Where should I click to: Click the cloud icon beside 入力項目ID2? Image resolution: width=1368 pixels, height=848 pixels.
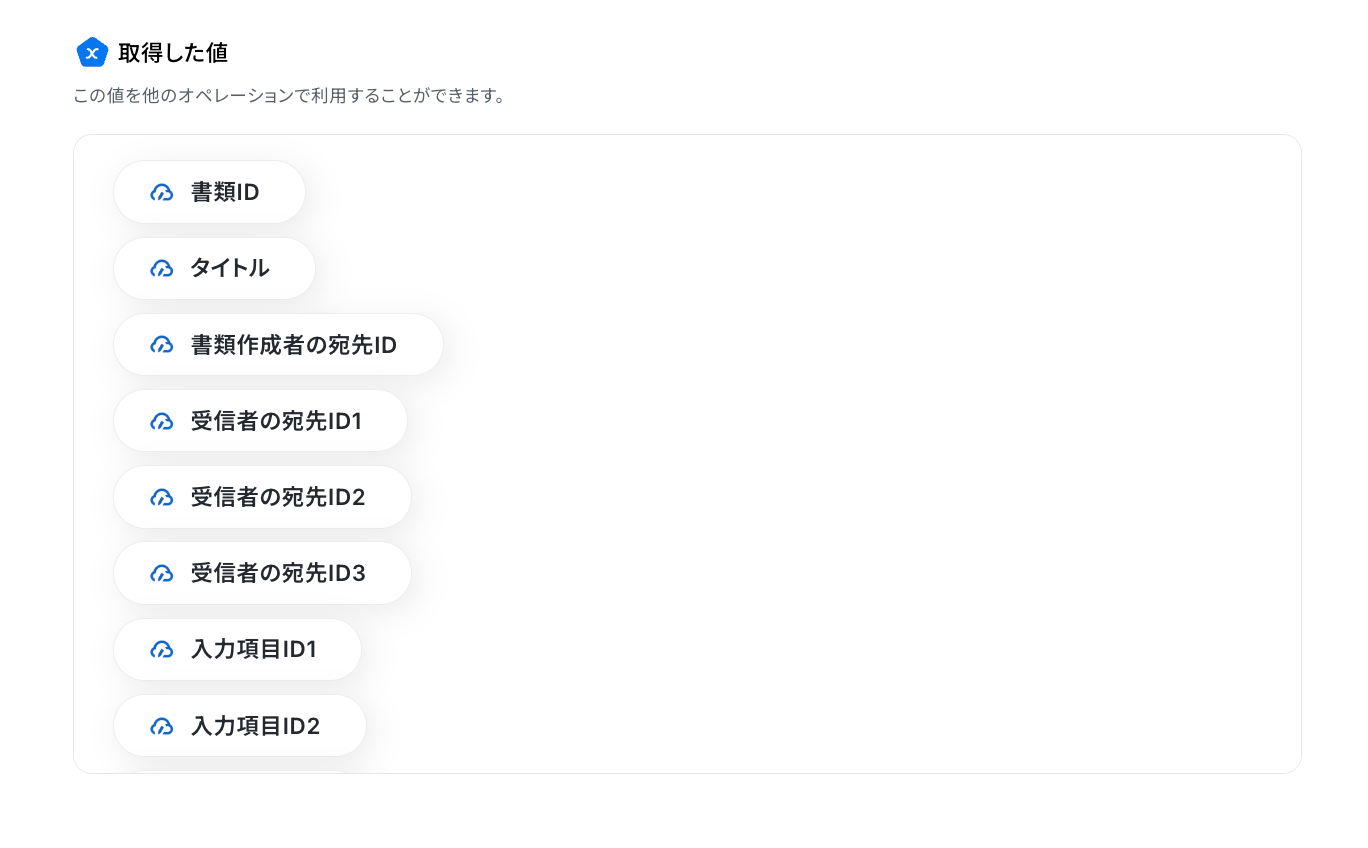pyautogui.click(x=162, y=726)
